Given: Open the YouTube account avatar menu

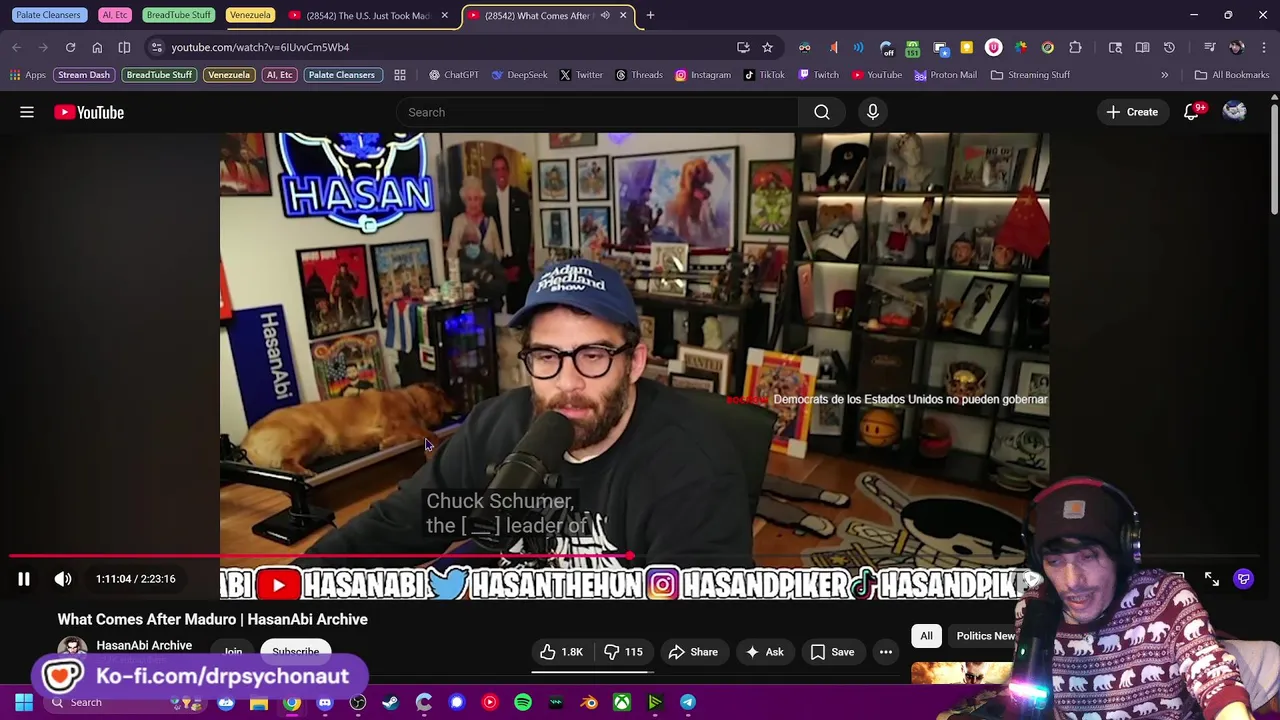Looking at the screenshot, I should click(x=1235, y=112).
